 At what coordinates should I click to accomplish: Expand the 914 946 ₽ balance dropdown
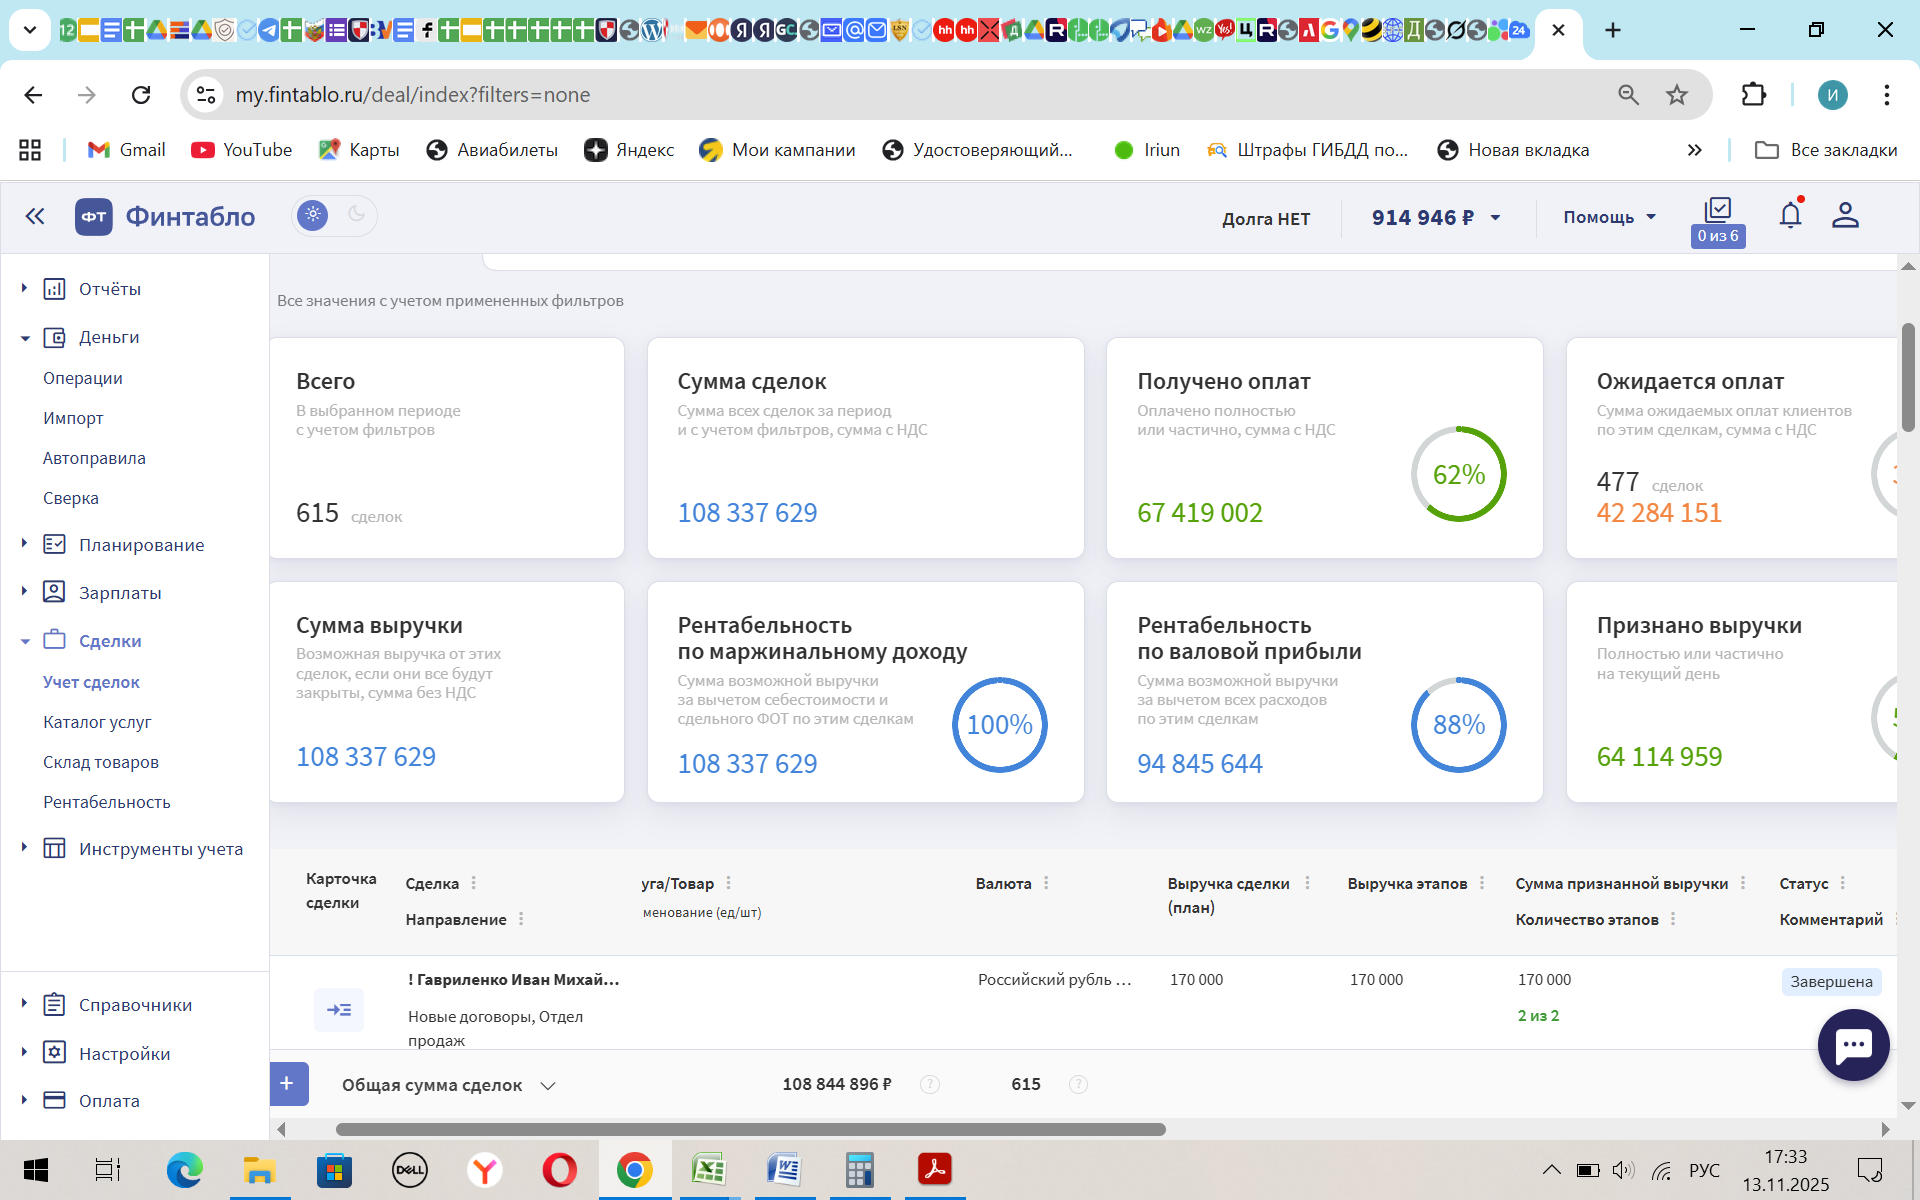(1496, 218)
